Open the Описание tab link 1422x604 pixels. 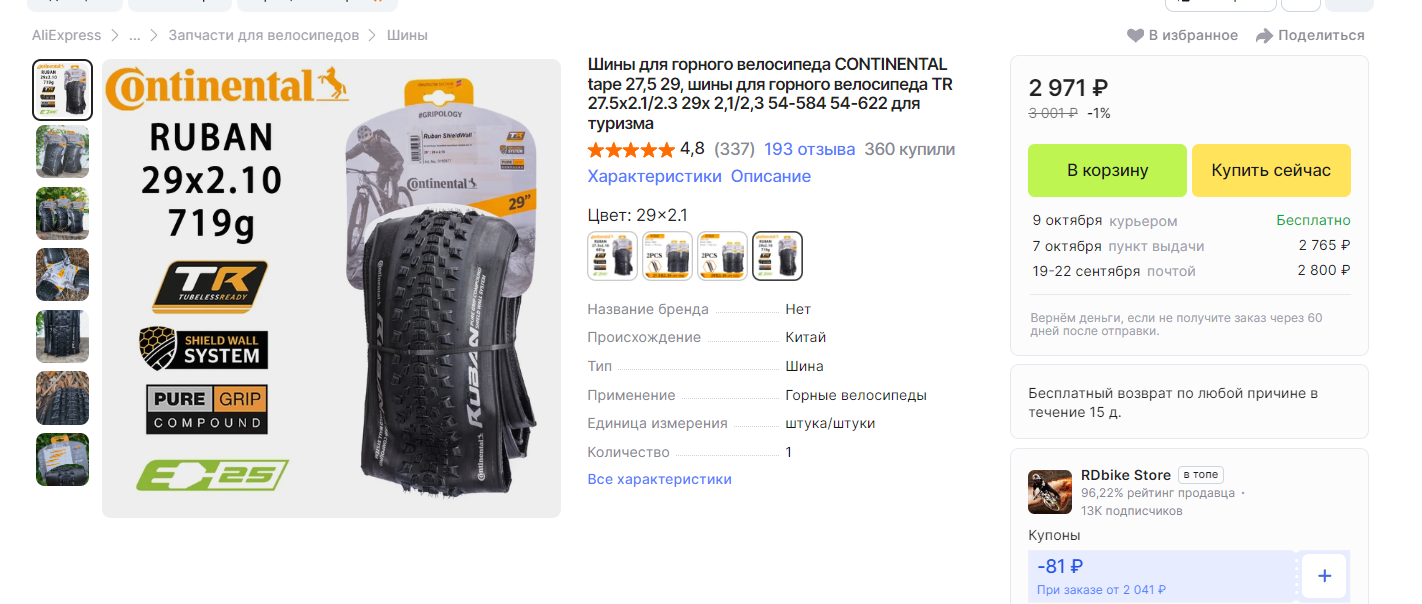(771, 176)
